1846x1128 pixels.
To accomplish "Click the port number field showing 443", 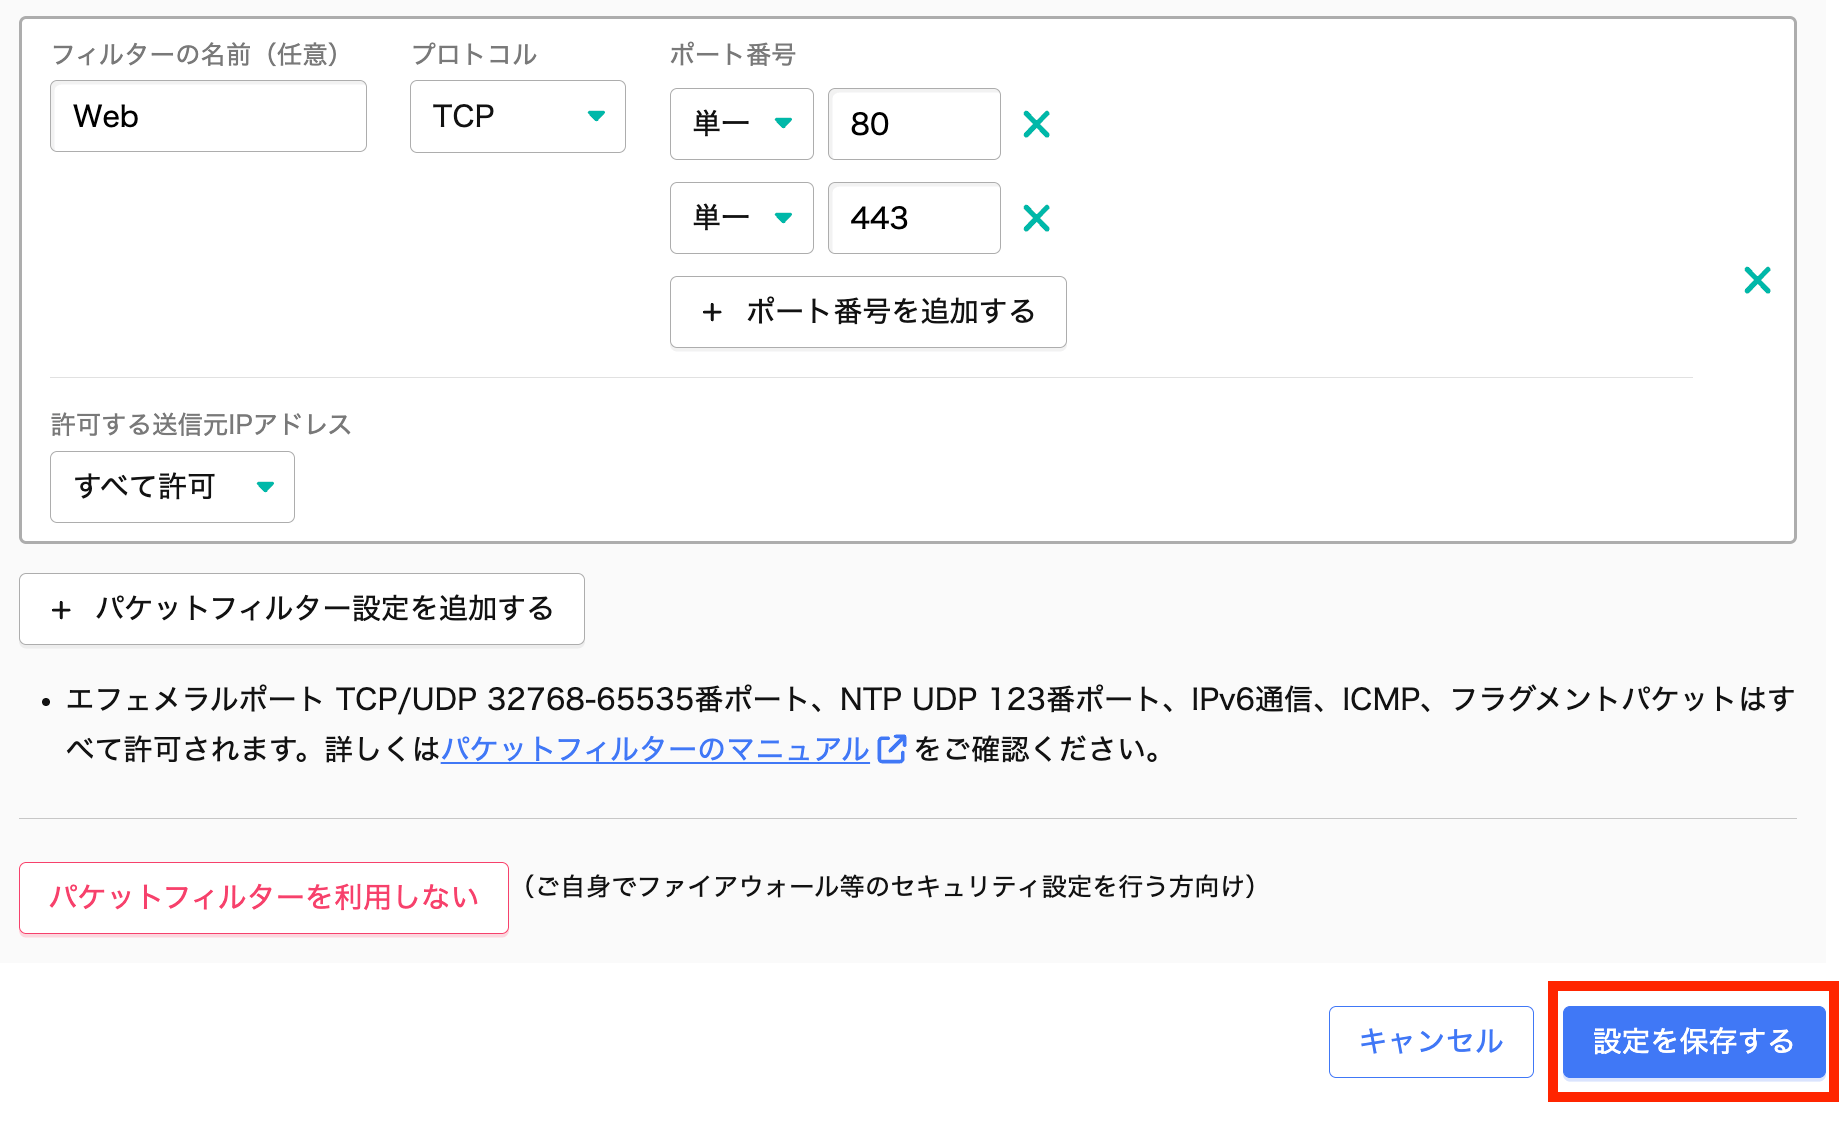I will pyautogui.click(x=914, y=218).
